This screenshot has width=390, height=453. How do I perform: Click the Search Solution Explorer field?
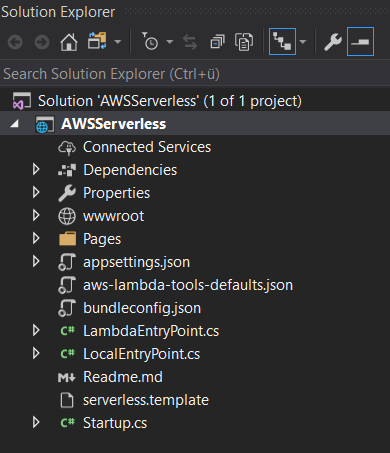click(x=195, y=74)
